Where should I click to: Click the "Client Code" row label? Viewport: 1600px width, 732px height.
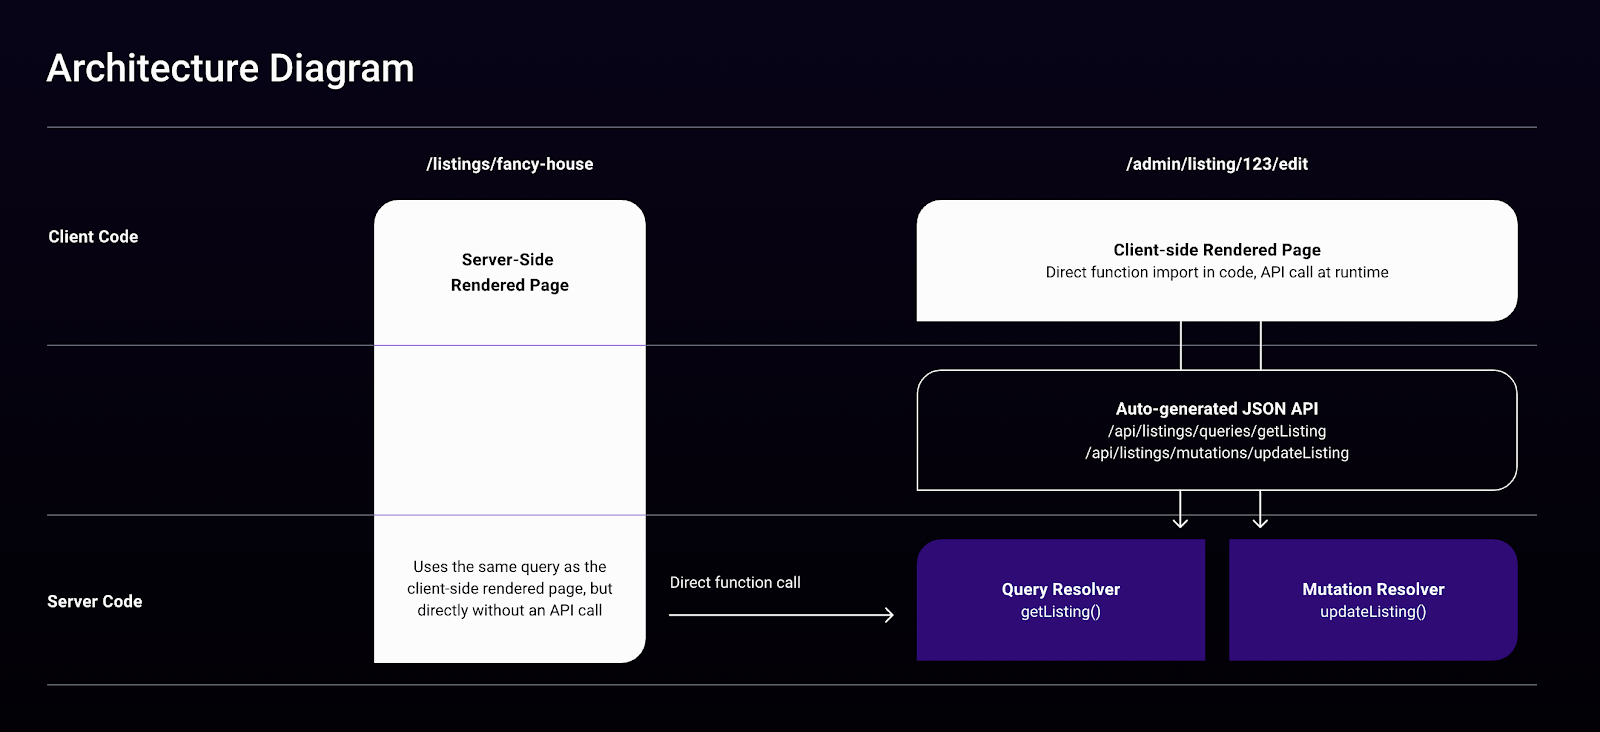click(x=93, y=237)
